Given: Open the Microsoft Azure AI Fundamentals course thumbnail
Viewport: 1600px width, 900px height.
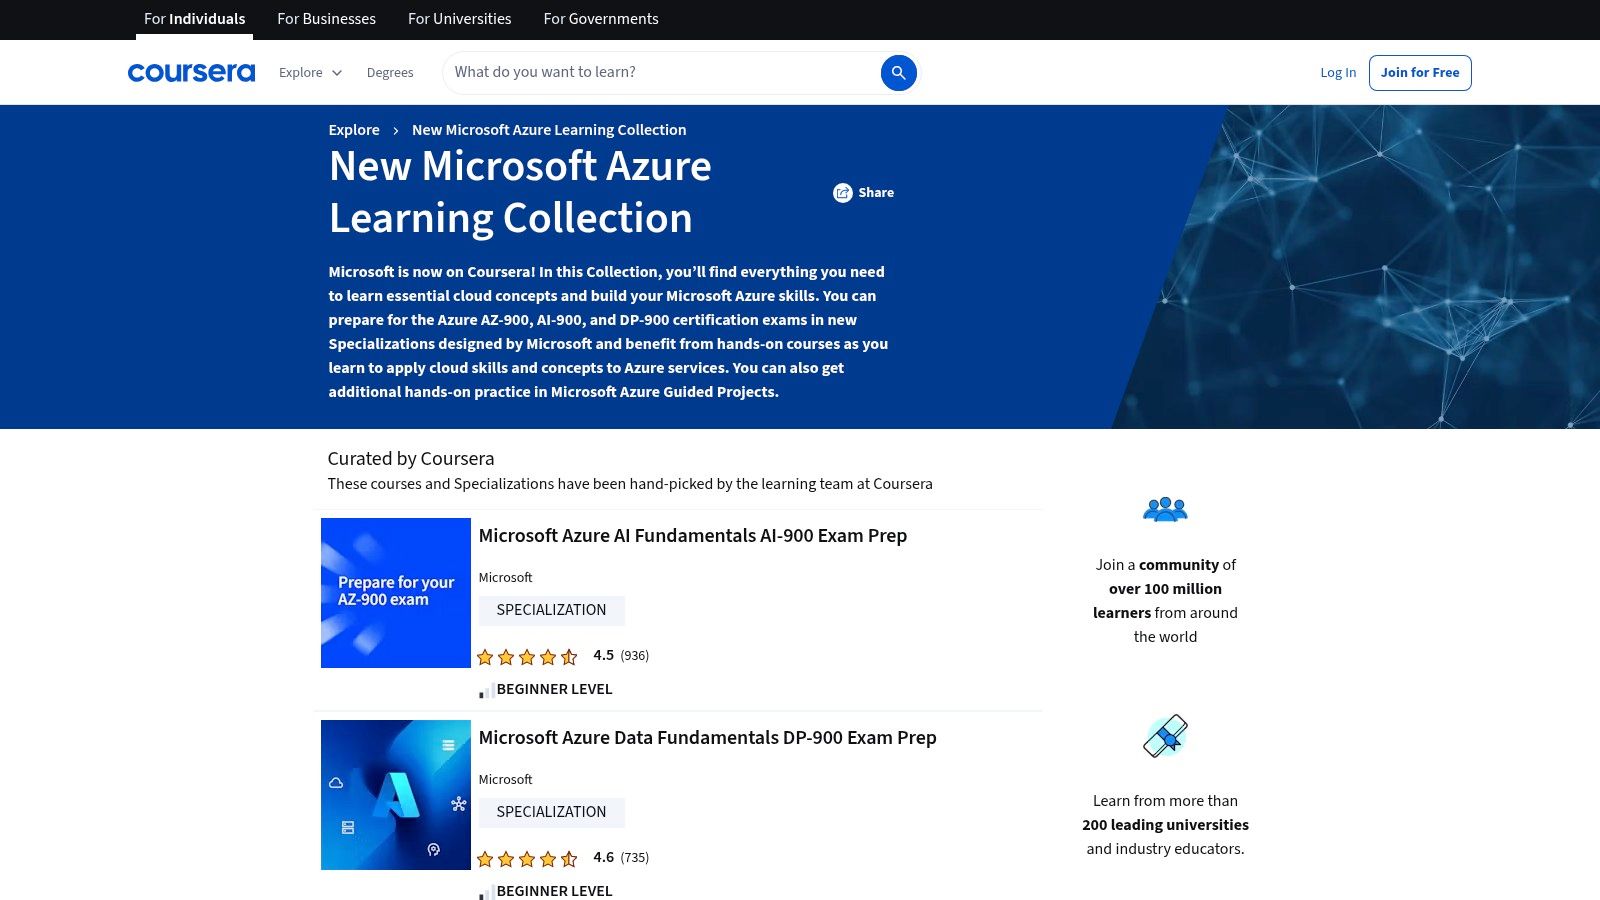Looking at the screenshot, I should coord(395,592).
